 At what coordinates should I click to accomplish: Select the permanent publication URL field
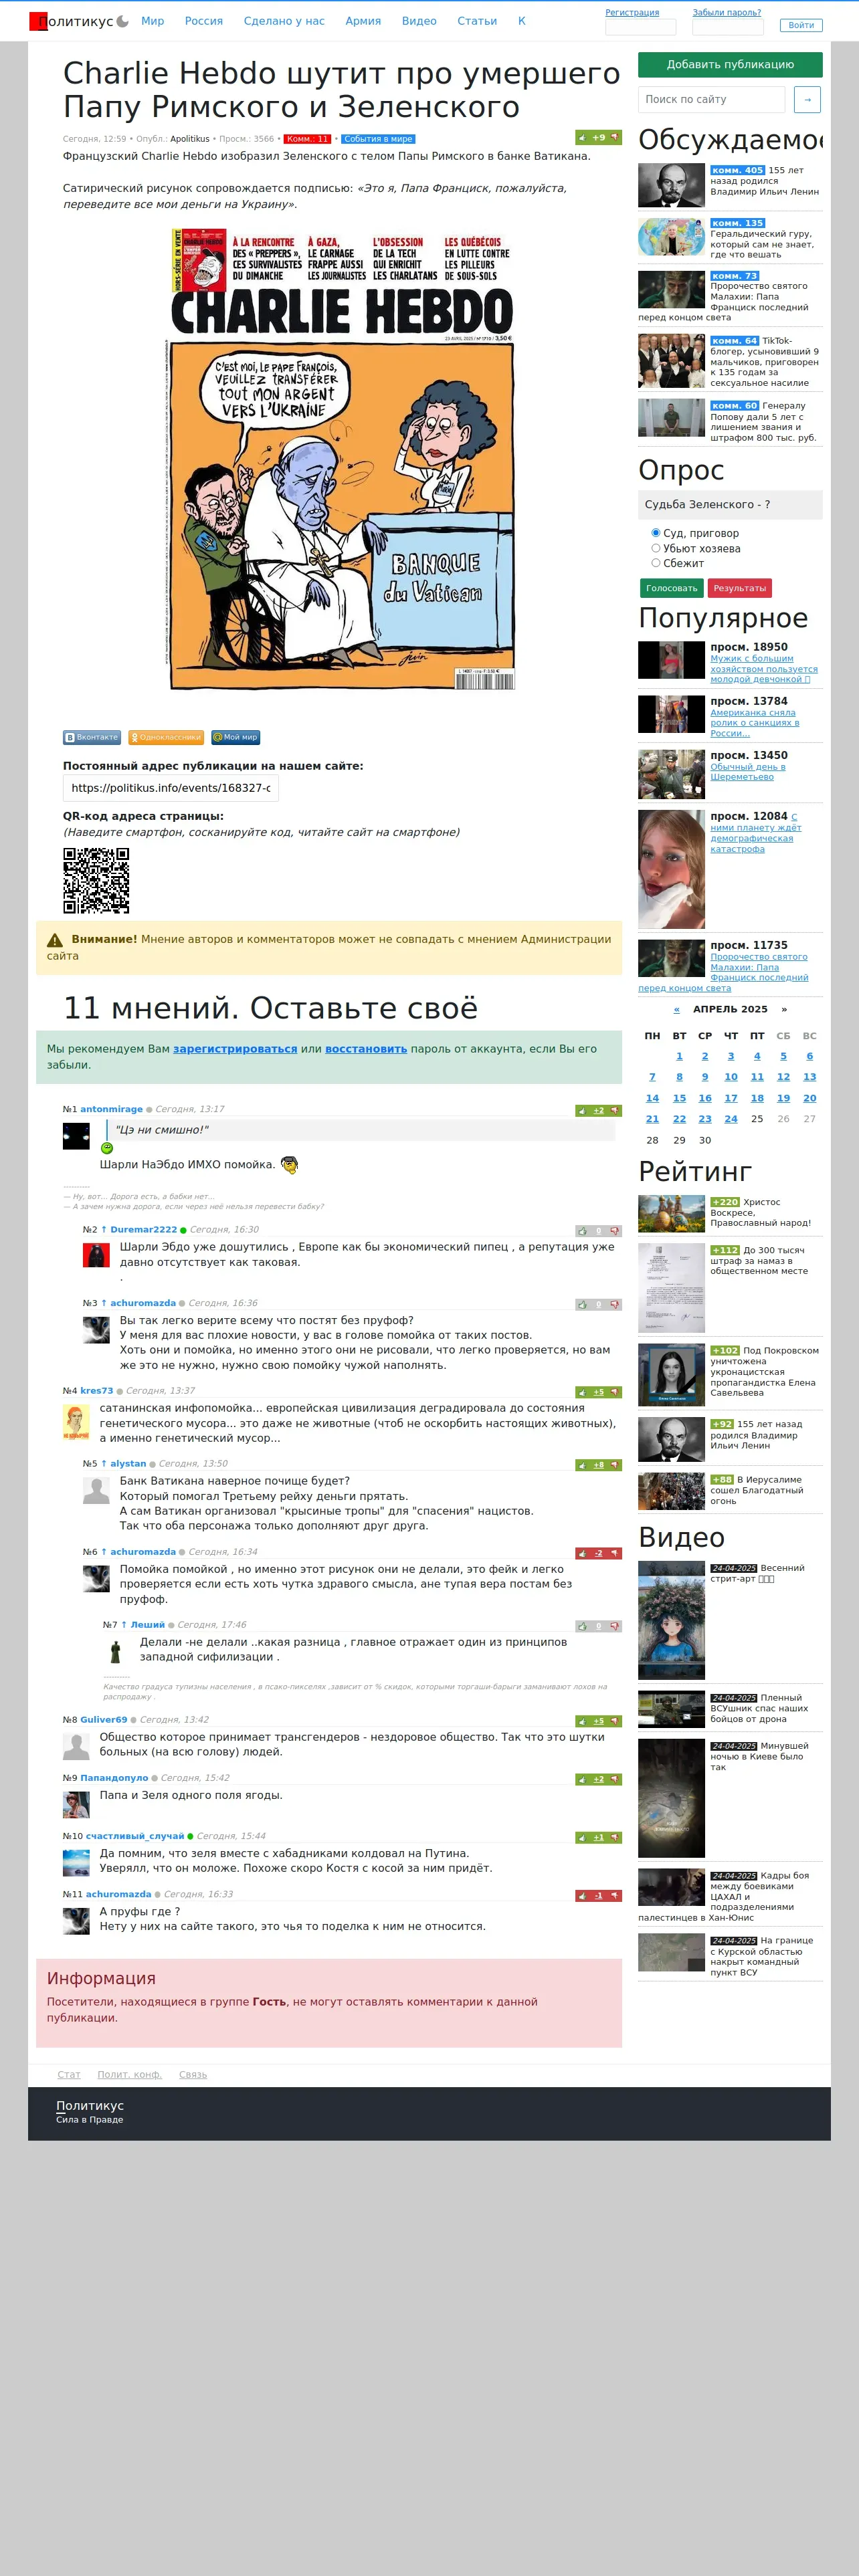171,788
